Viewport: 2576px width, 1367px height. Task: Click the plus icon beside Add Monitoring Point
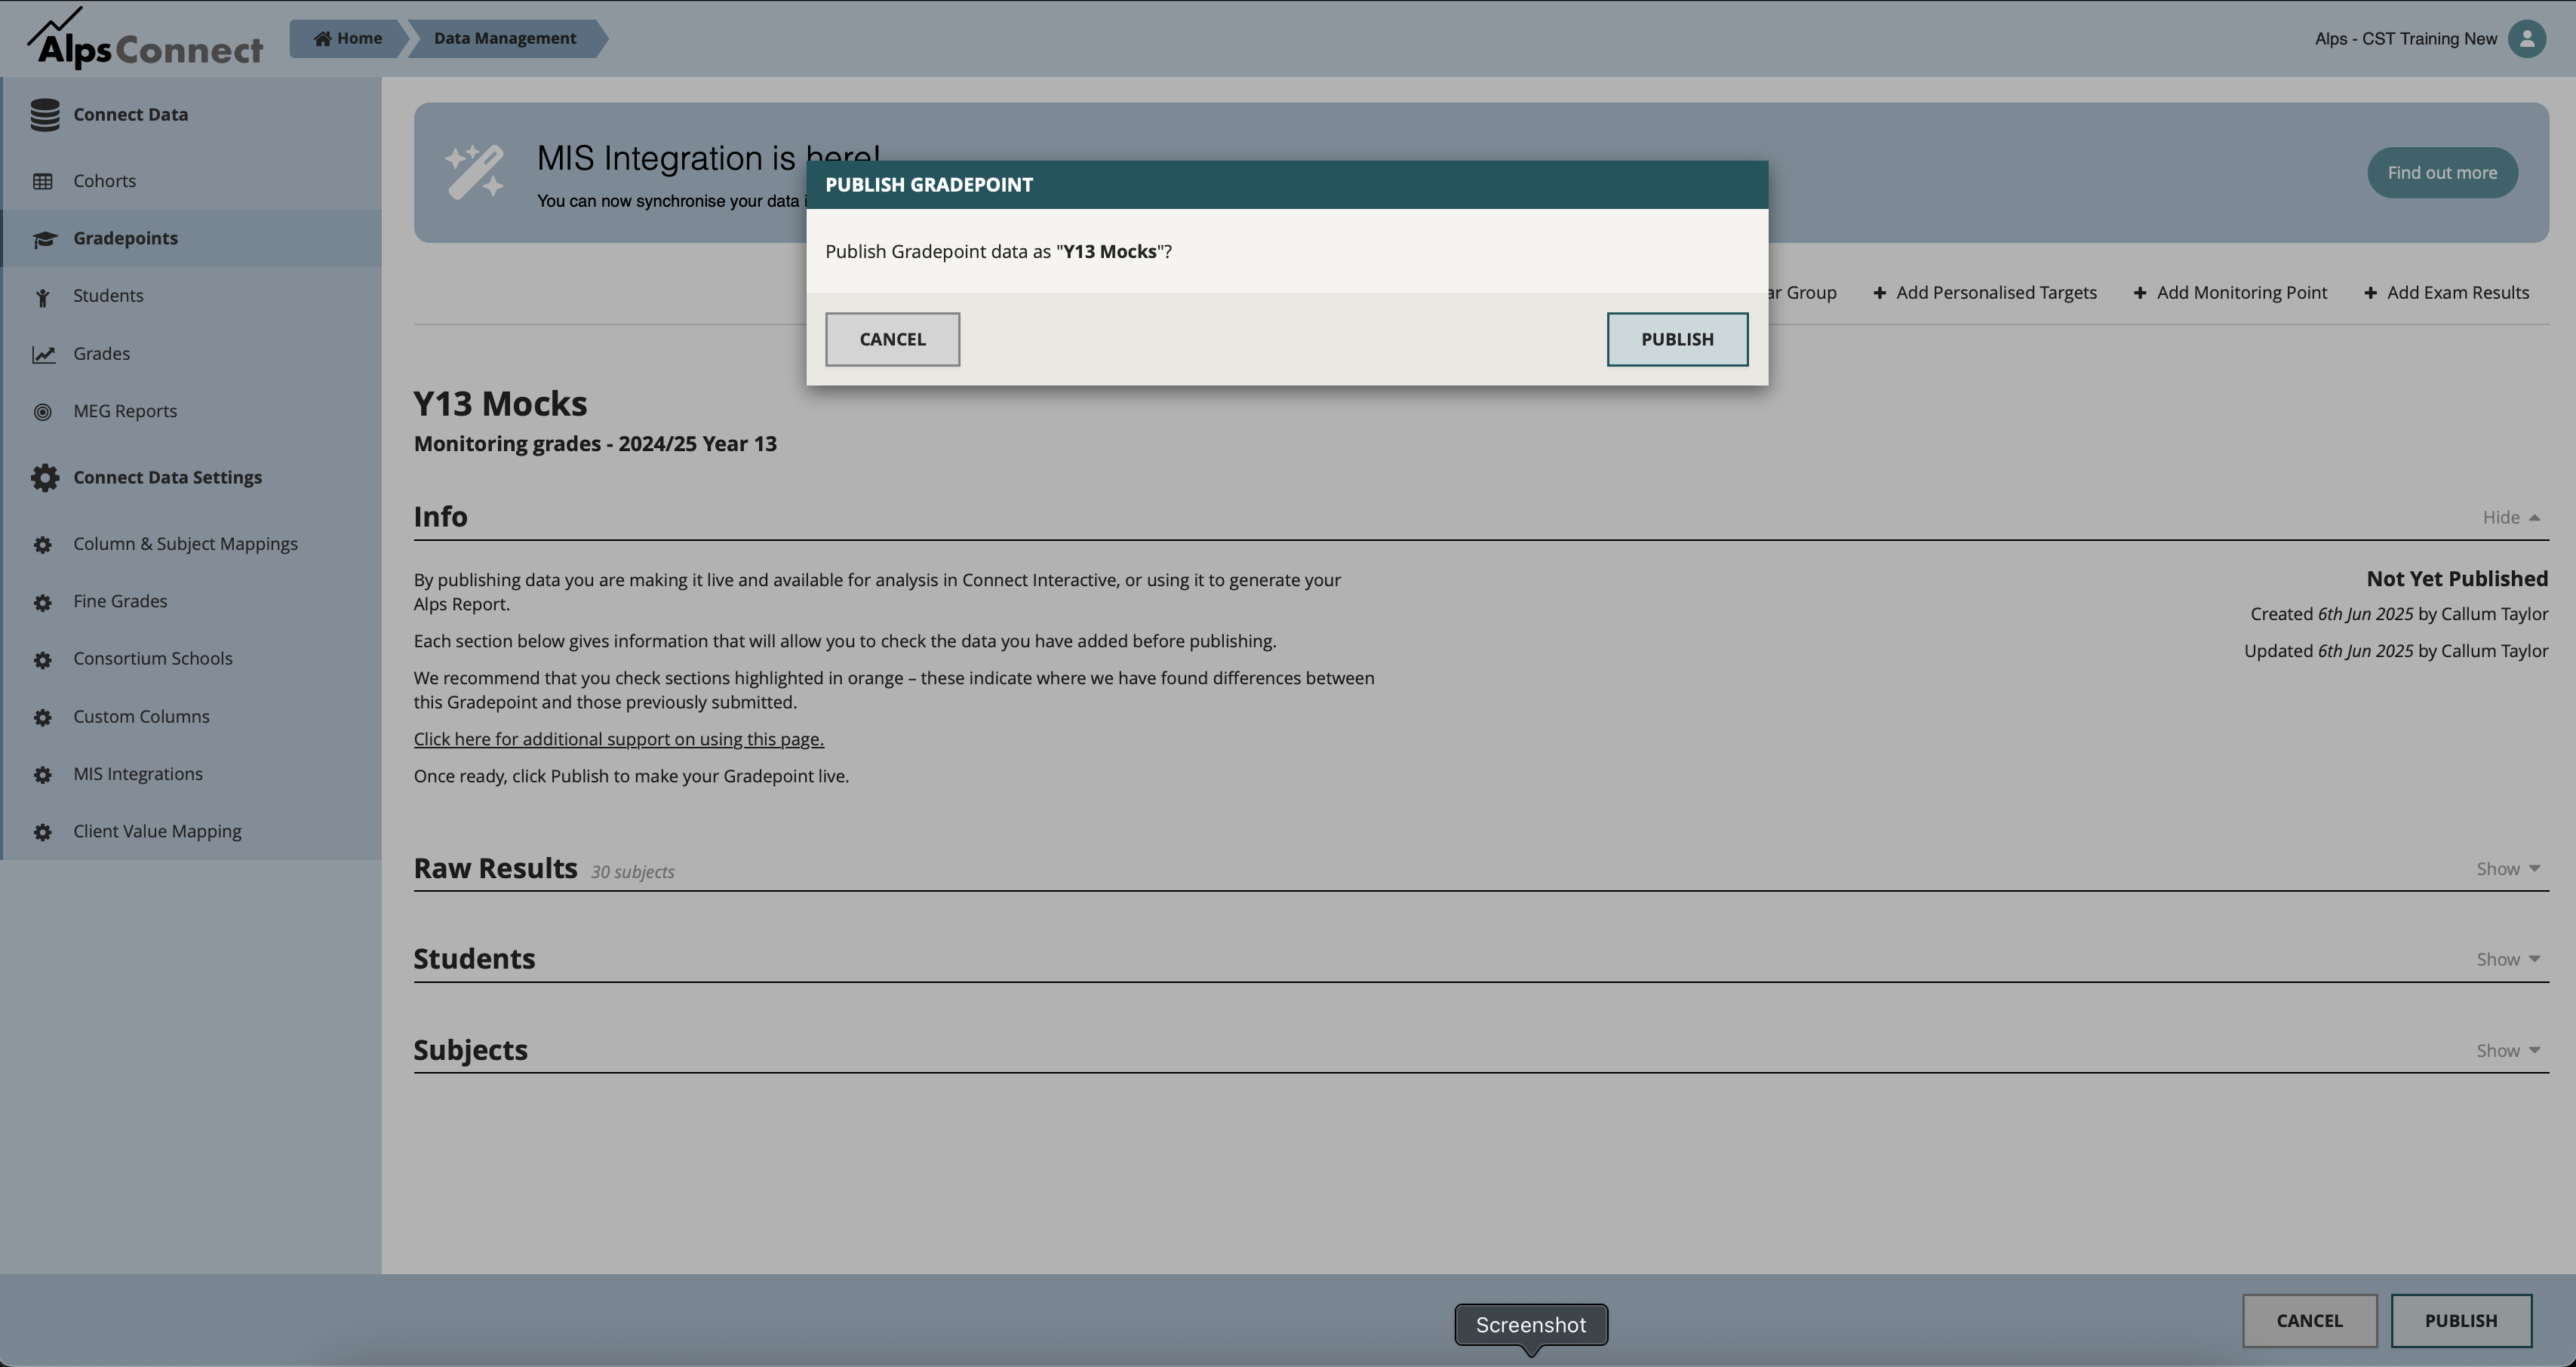point(2140,292)
